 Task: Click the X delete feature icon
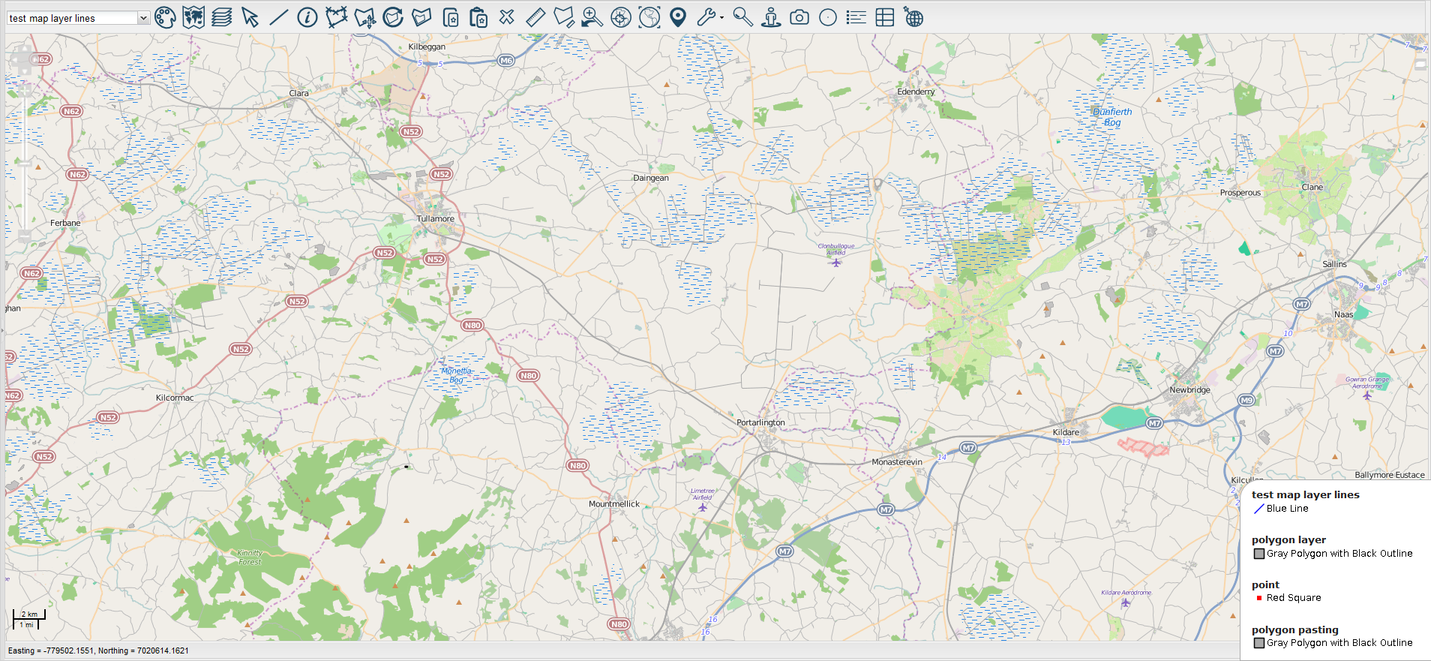(x=507, y=17)
